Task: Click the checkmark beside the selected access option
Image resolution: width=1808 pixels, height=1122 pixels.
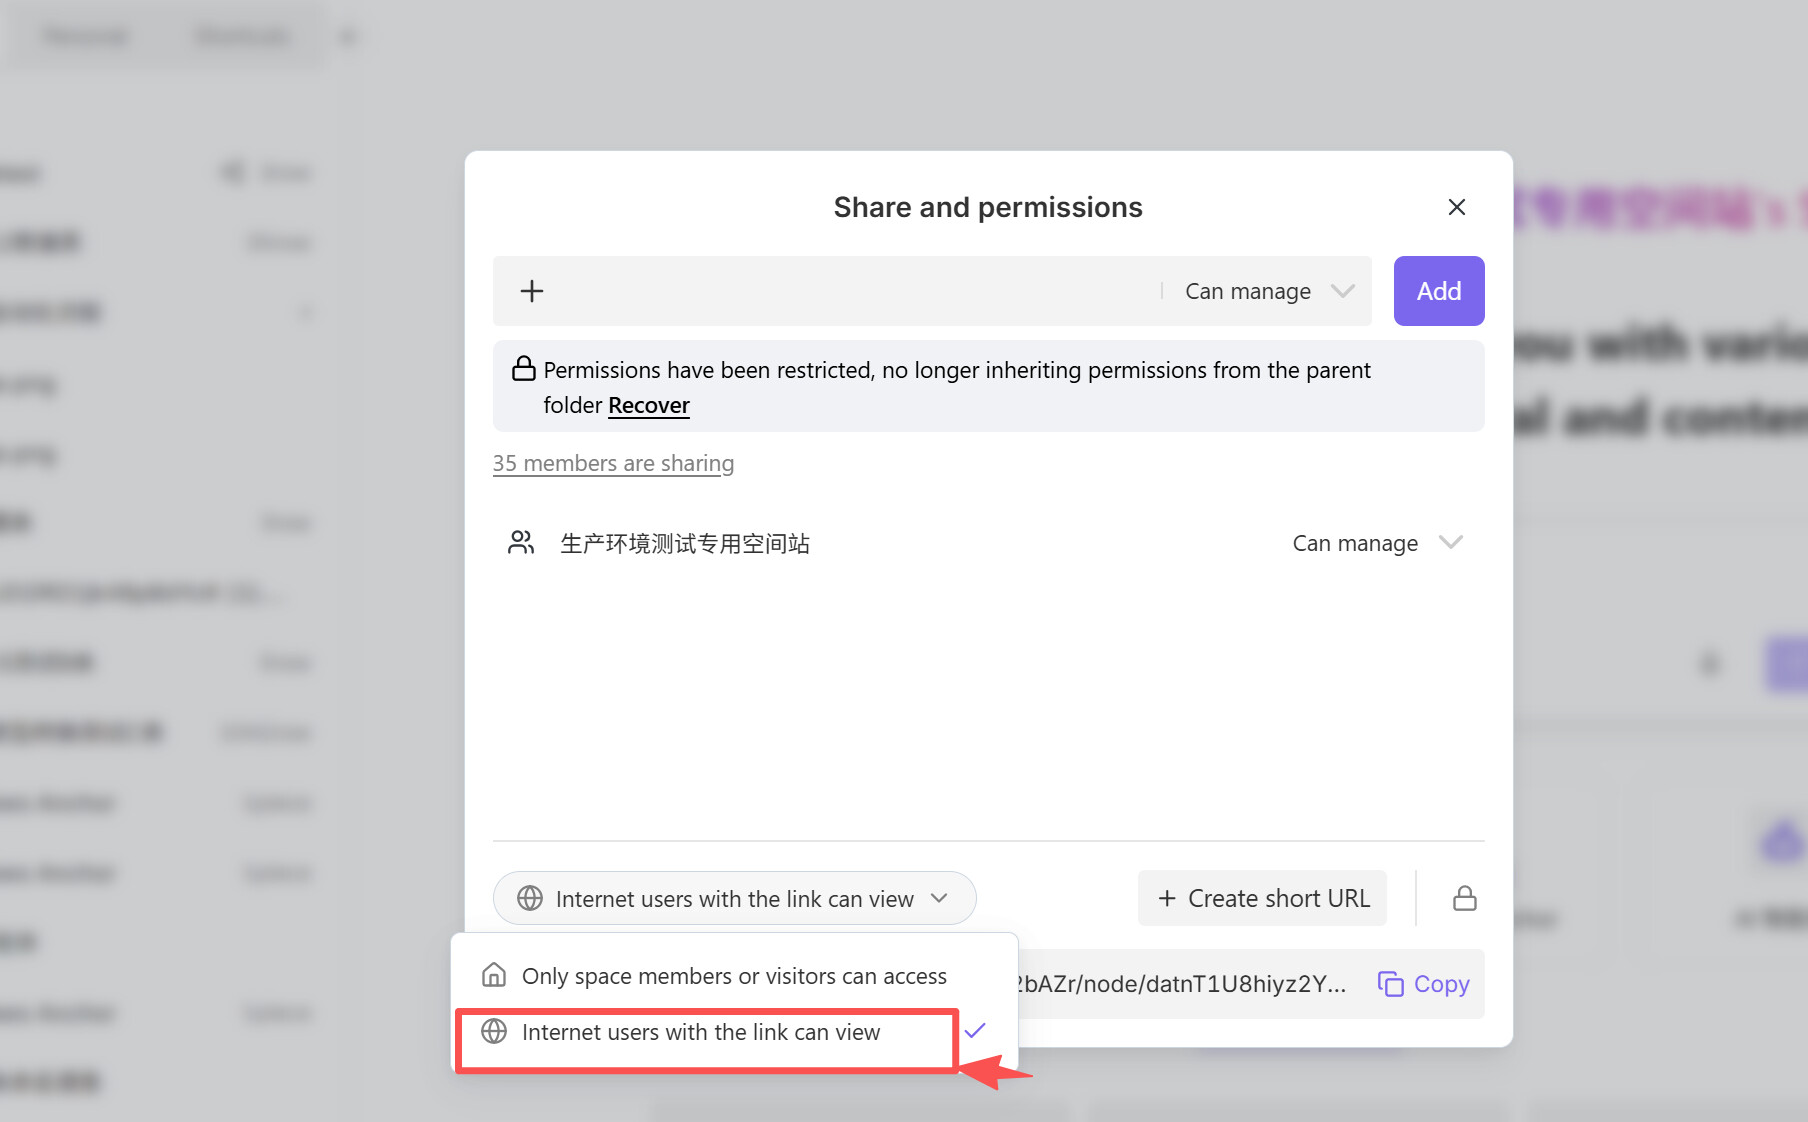Action: click(975, 1030)
